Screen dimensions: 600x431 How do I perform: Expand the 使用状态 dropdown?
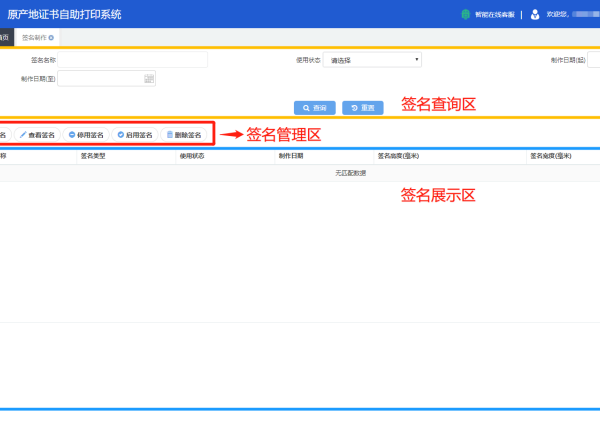[x=372, y=60]
